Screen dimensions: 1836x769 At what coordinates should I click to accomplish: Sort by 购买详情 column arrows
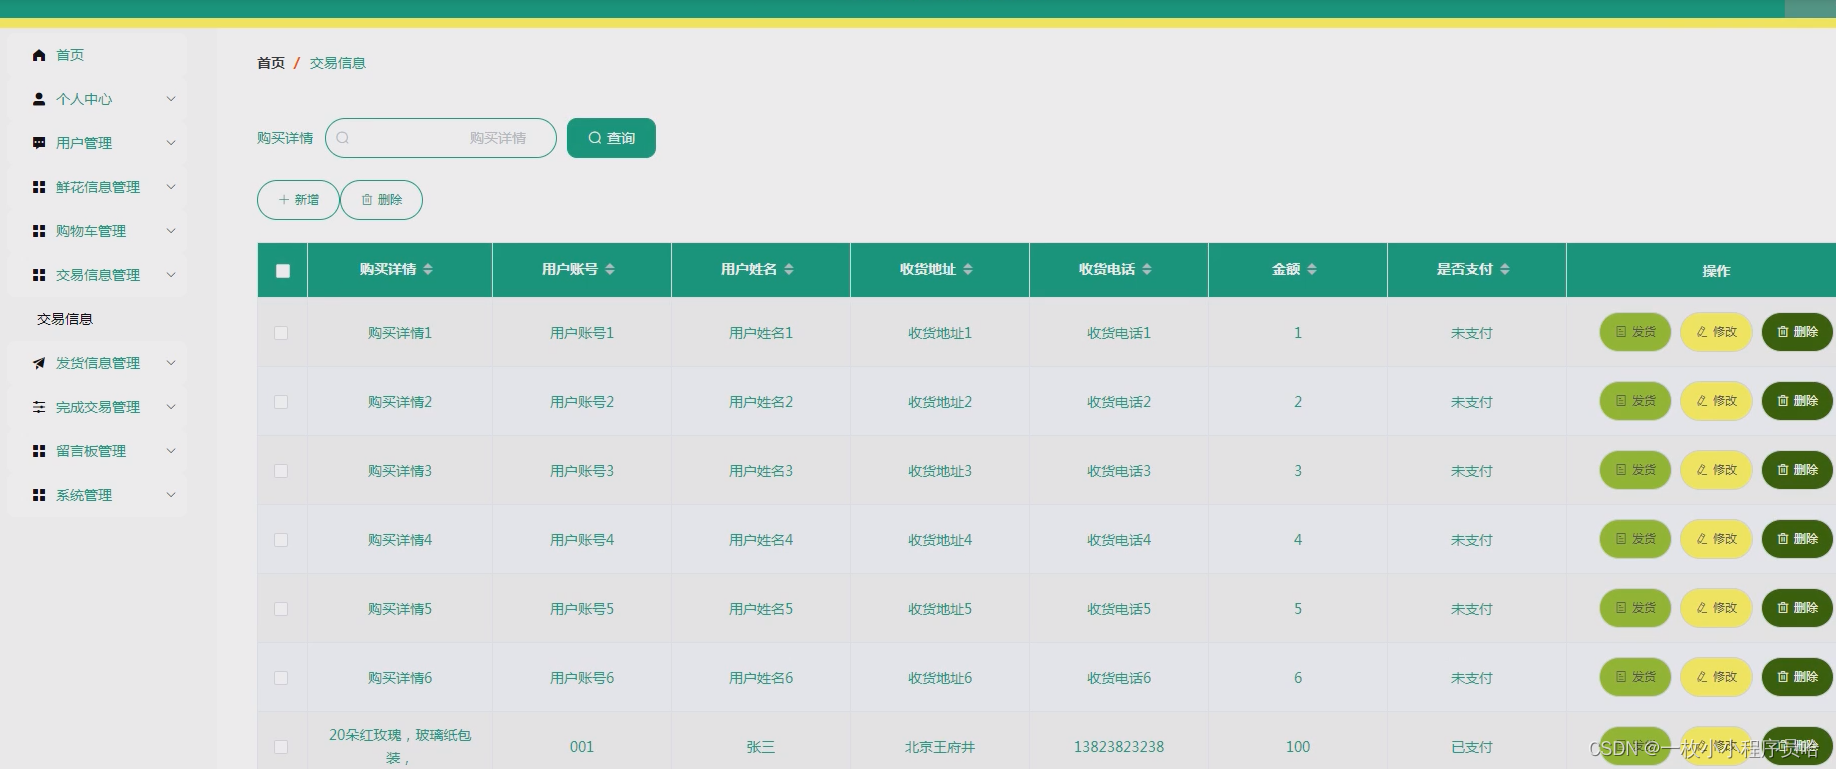point(428,269)
